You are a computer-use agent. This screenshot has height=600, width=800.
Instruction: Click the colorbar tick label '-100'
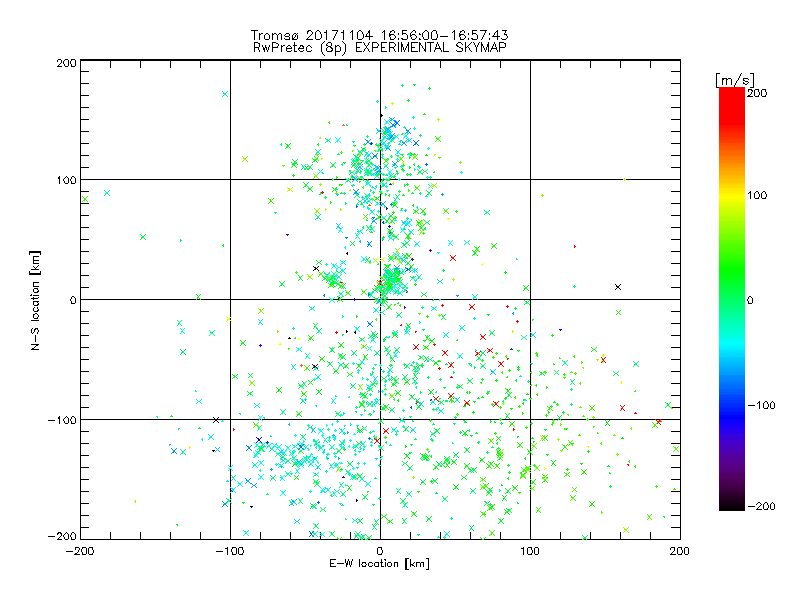click(761, 406)
